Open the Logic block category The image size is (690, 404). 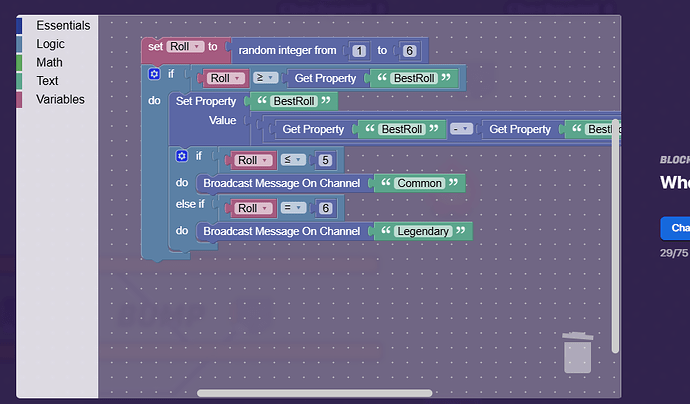point(50,44)
